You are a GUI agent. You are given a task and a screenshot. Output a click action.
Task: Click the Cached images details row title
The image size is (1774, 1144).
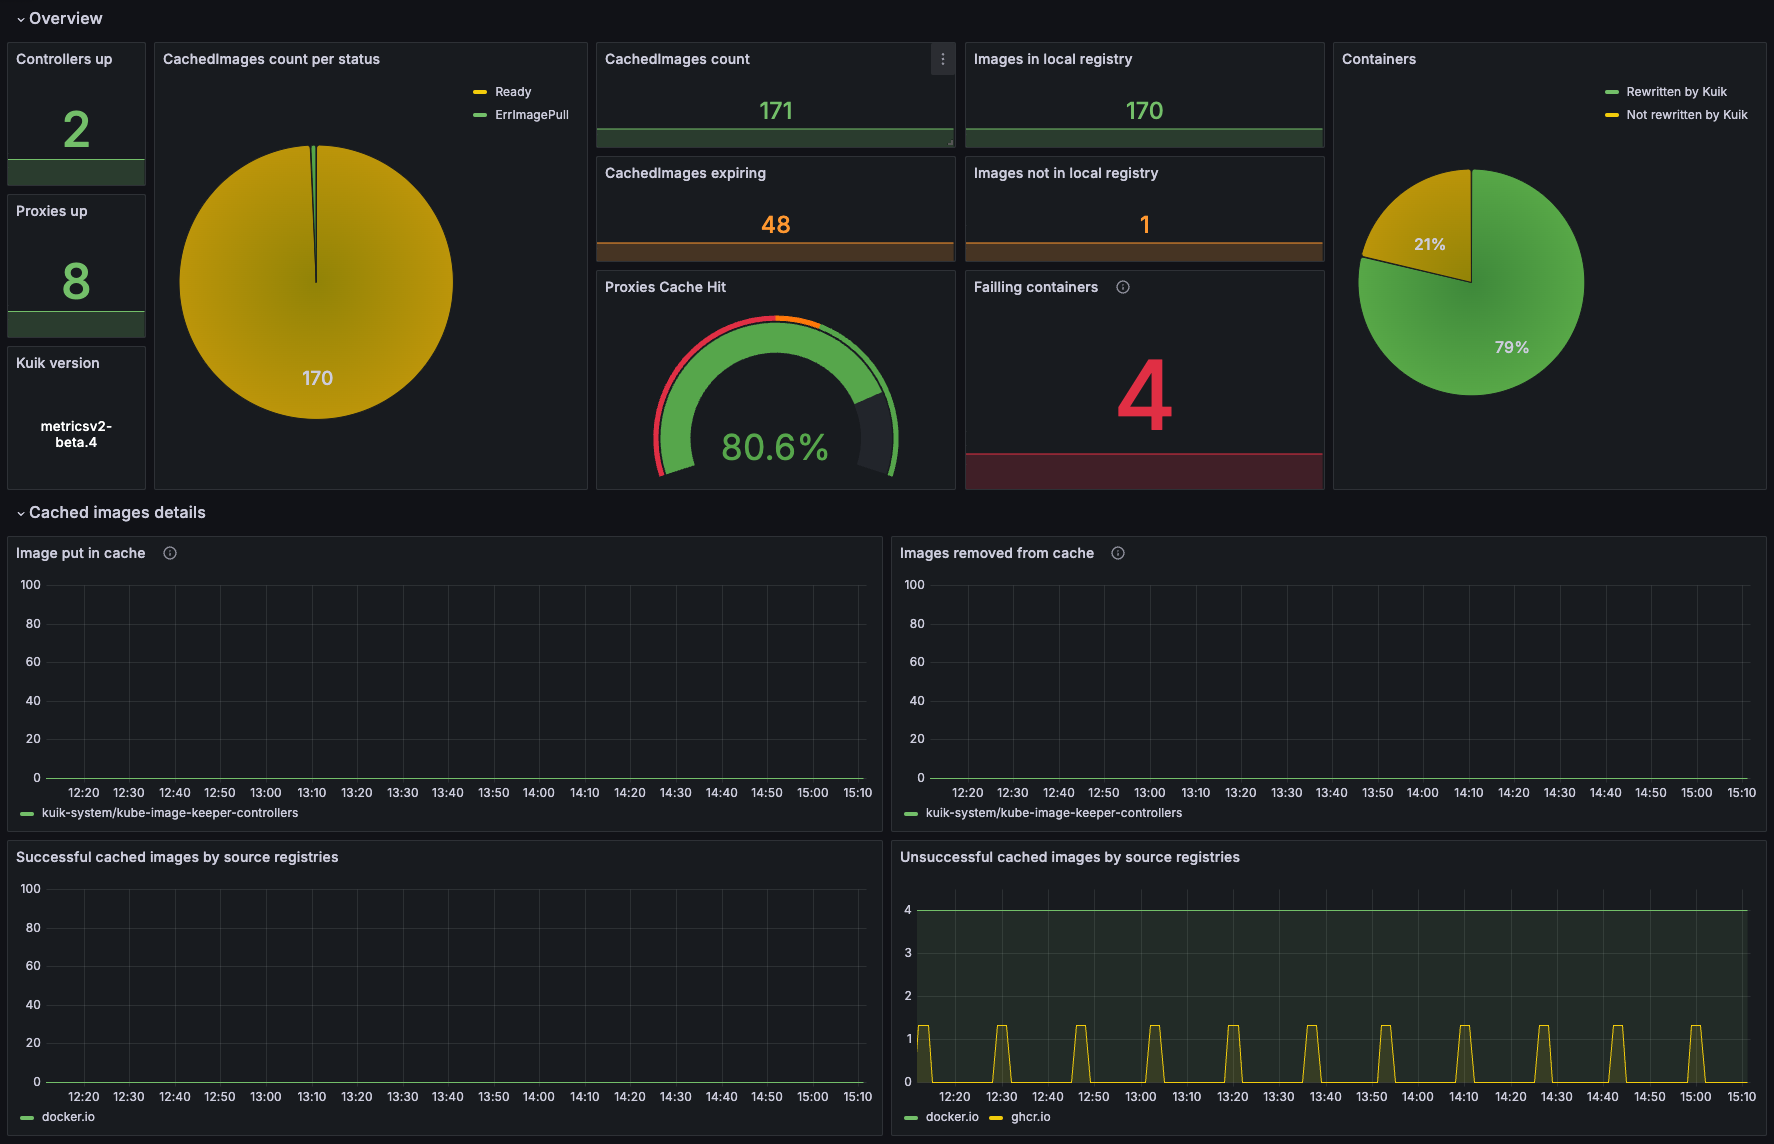click(117, 512)
